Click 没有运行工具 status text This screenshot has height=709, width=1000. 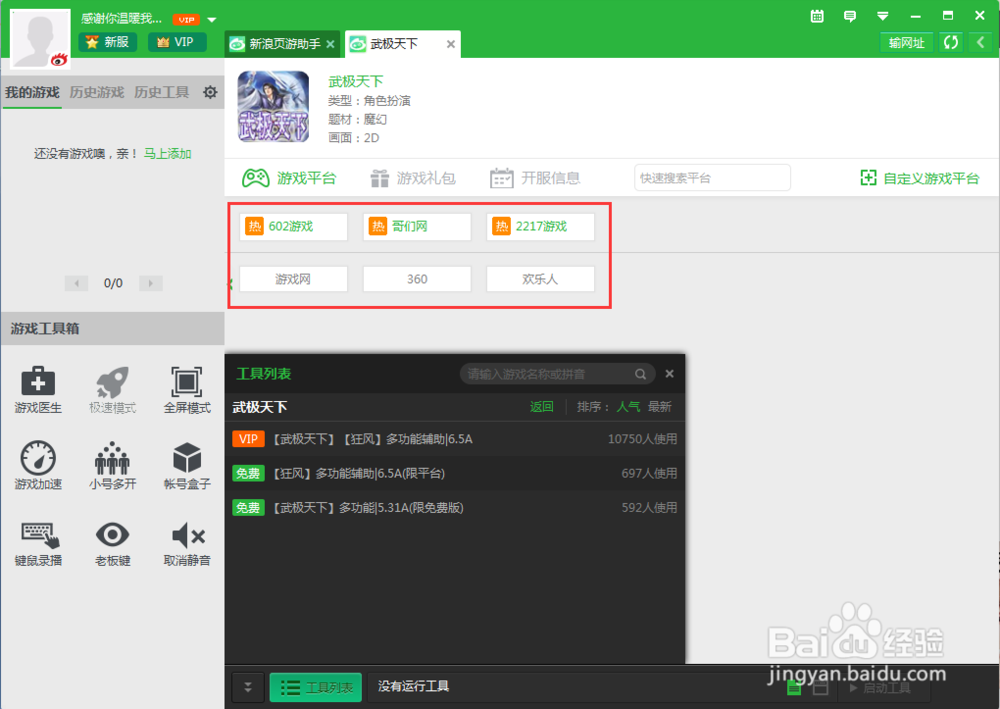(x=413, y=686)
